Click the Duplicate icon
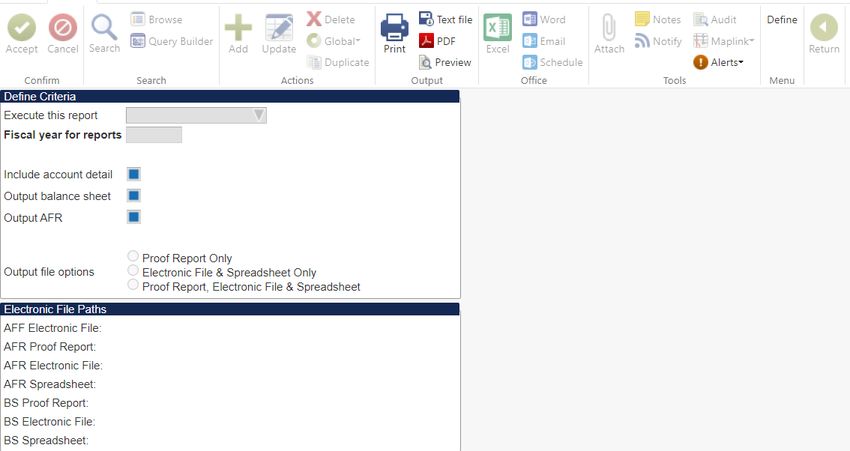This screenshot has height=451, width=850. coord(314,62)
